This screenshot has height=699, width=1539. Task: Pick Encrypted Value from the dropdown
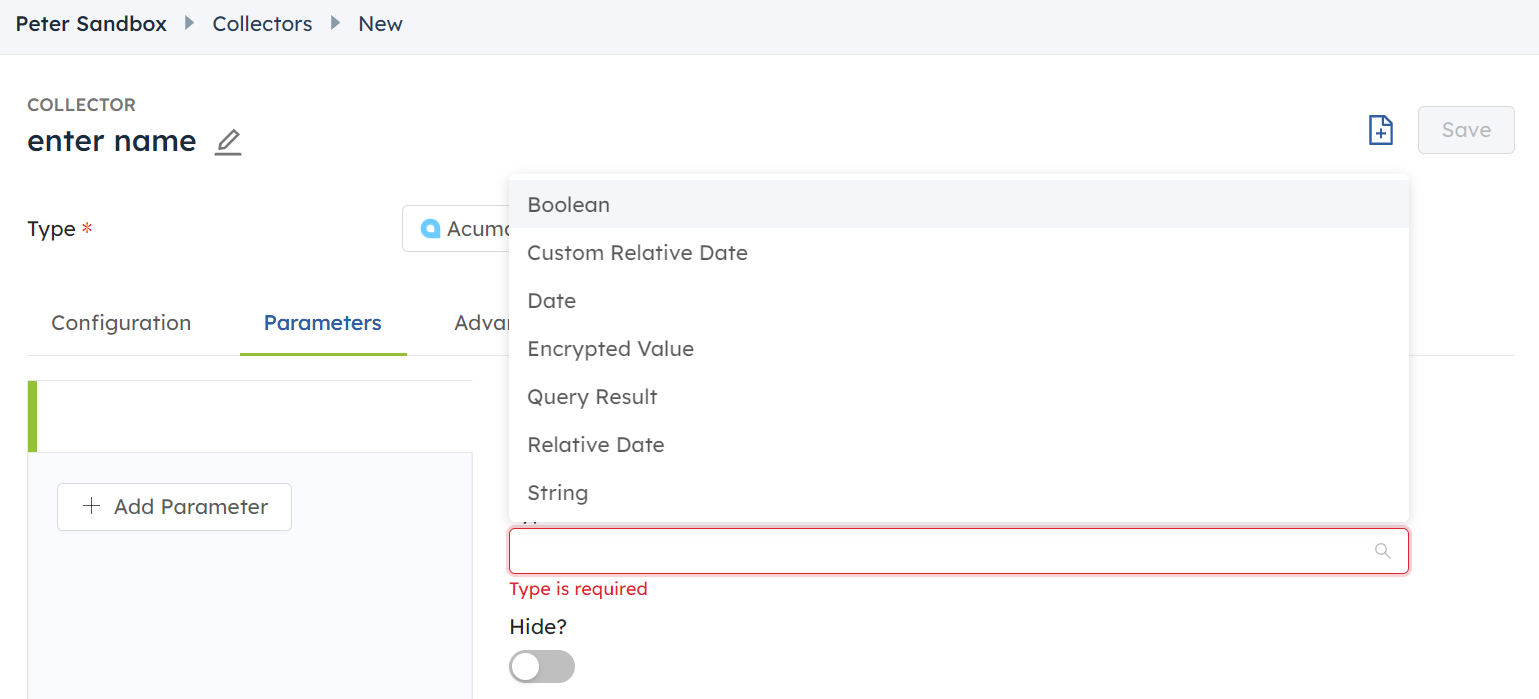[x=959, y=349]
